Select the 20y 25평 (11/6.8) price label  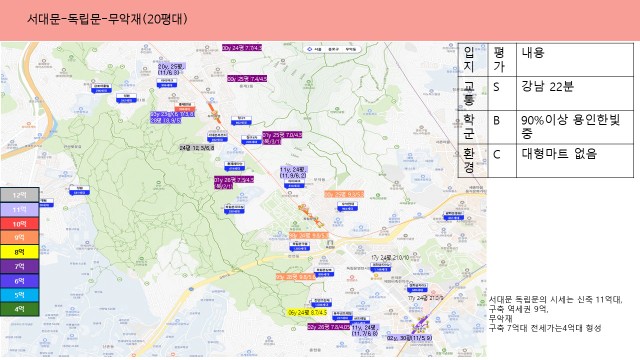pyautogui.click(x=171, y=69)
